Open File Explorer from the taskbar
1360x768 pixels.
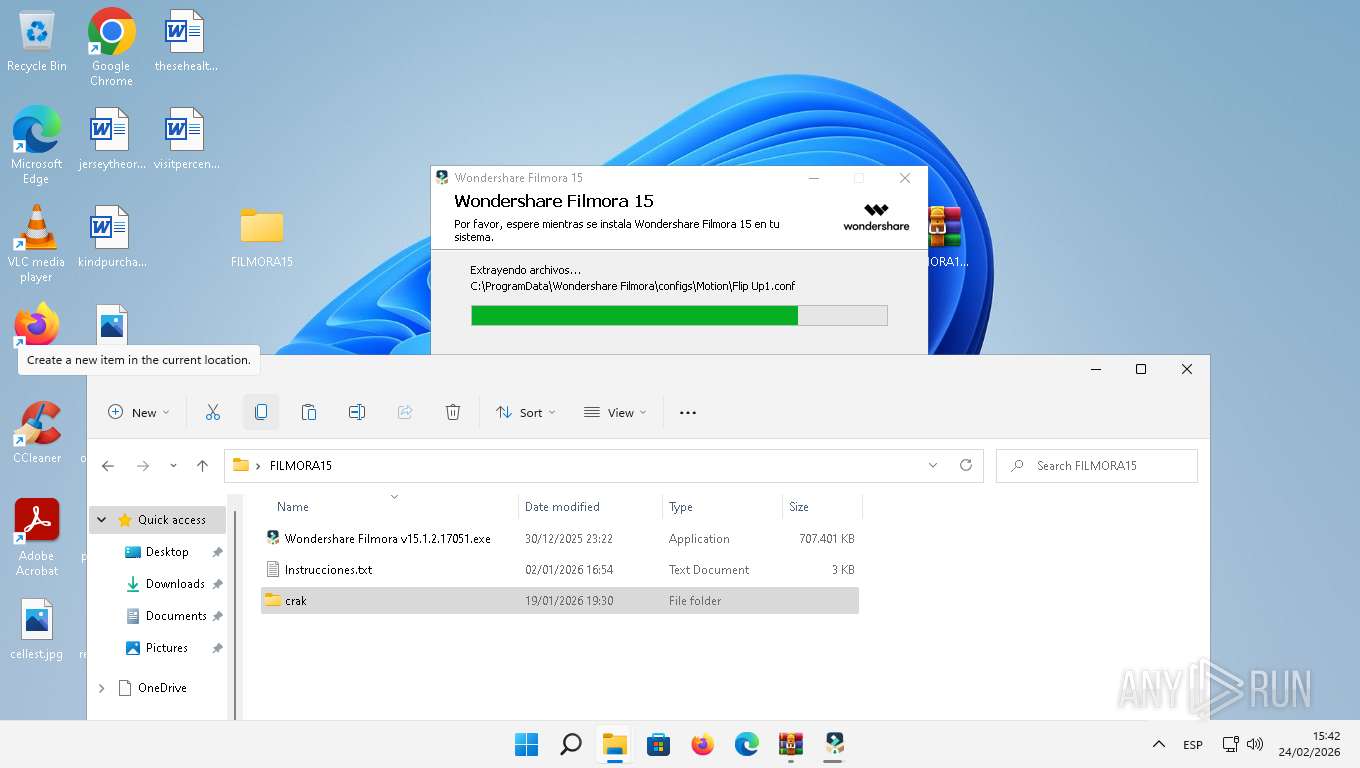coord(614,744)
